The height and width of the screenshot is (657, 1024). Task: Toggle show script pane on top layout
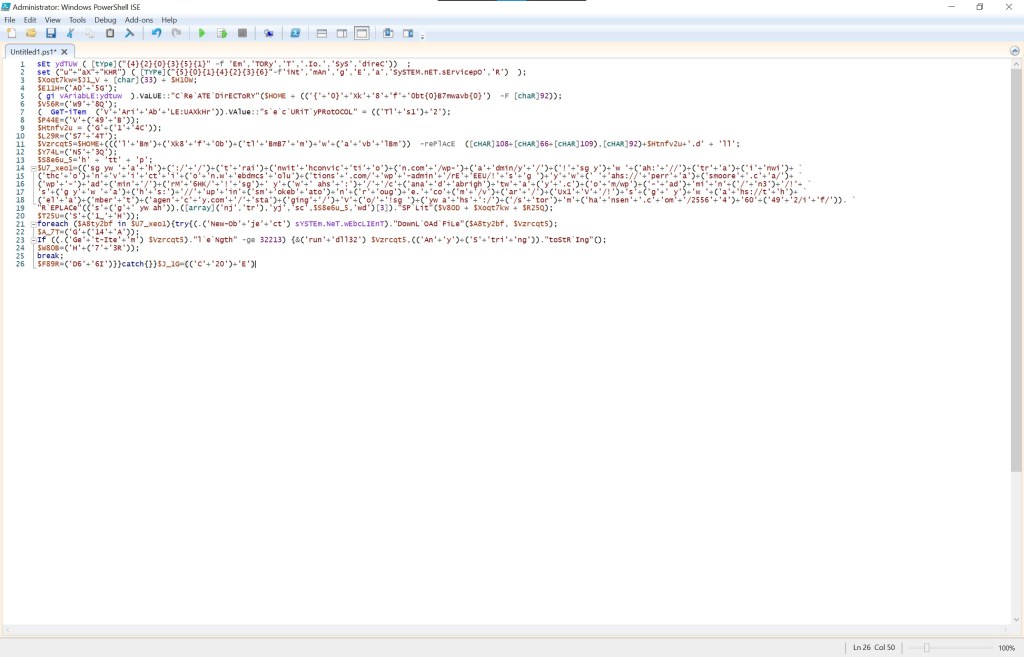point(322,33)
